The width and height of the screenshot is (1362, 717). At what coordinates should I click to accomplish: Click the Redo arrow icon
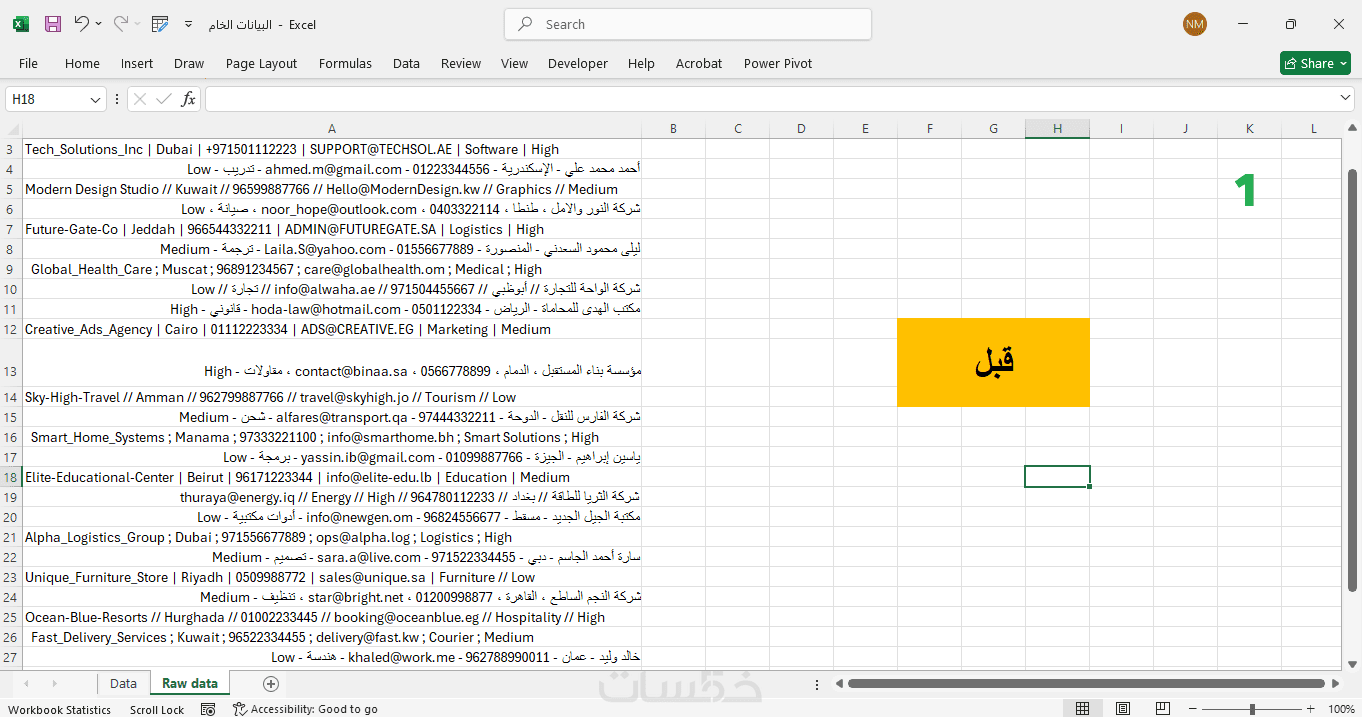[120, 24]
